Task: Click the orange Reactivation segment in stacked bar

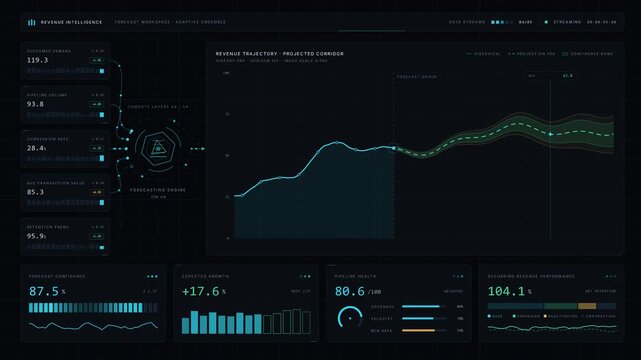Action: pyautogui.click(x=587, y=306)
